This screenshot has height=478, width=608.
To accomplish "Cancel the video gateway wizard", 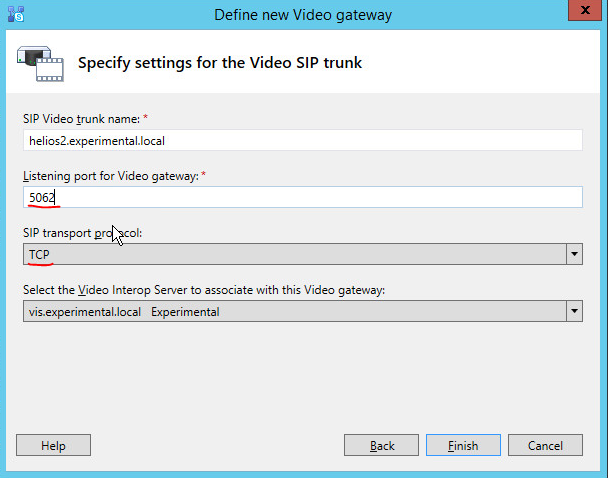I will pyautogui.click(x=545, y=445).
